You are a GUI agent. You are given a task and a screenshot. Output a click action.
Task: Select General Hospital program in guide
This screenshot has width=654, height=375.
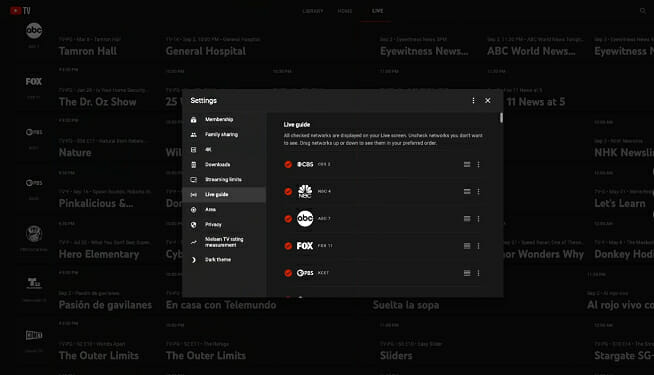point(206,51)
